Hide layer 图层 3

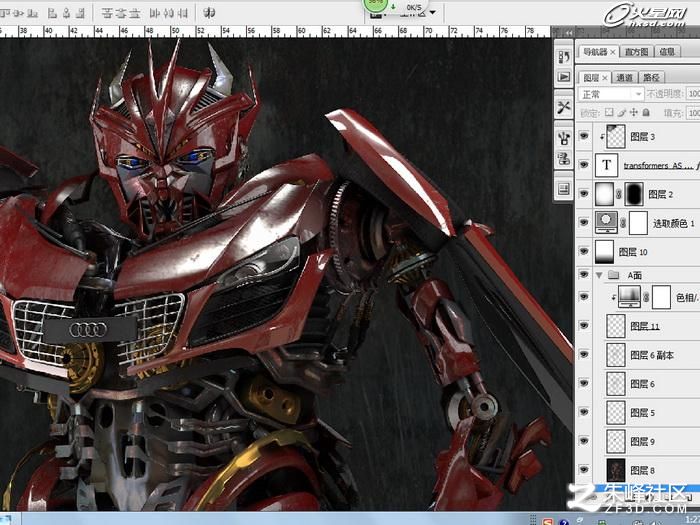pyautogui.click(x=584, y=136)
